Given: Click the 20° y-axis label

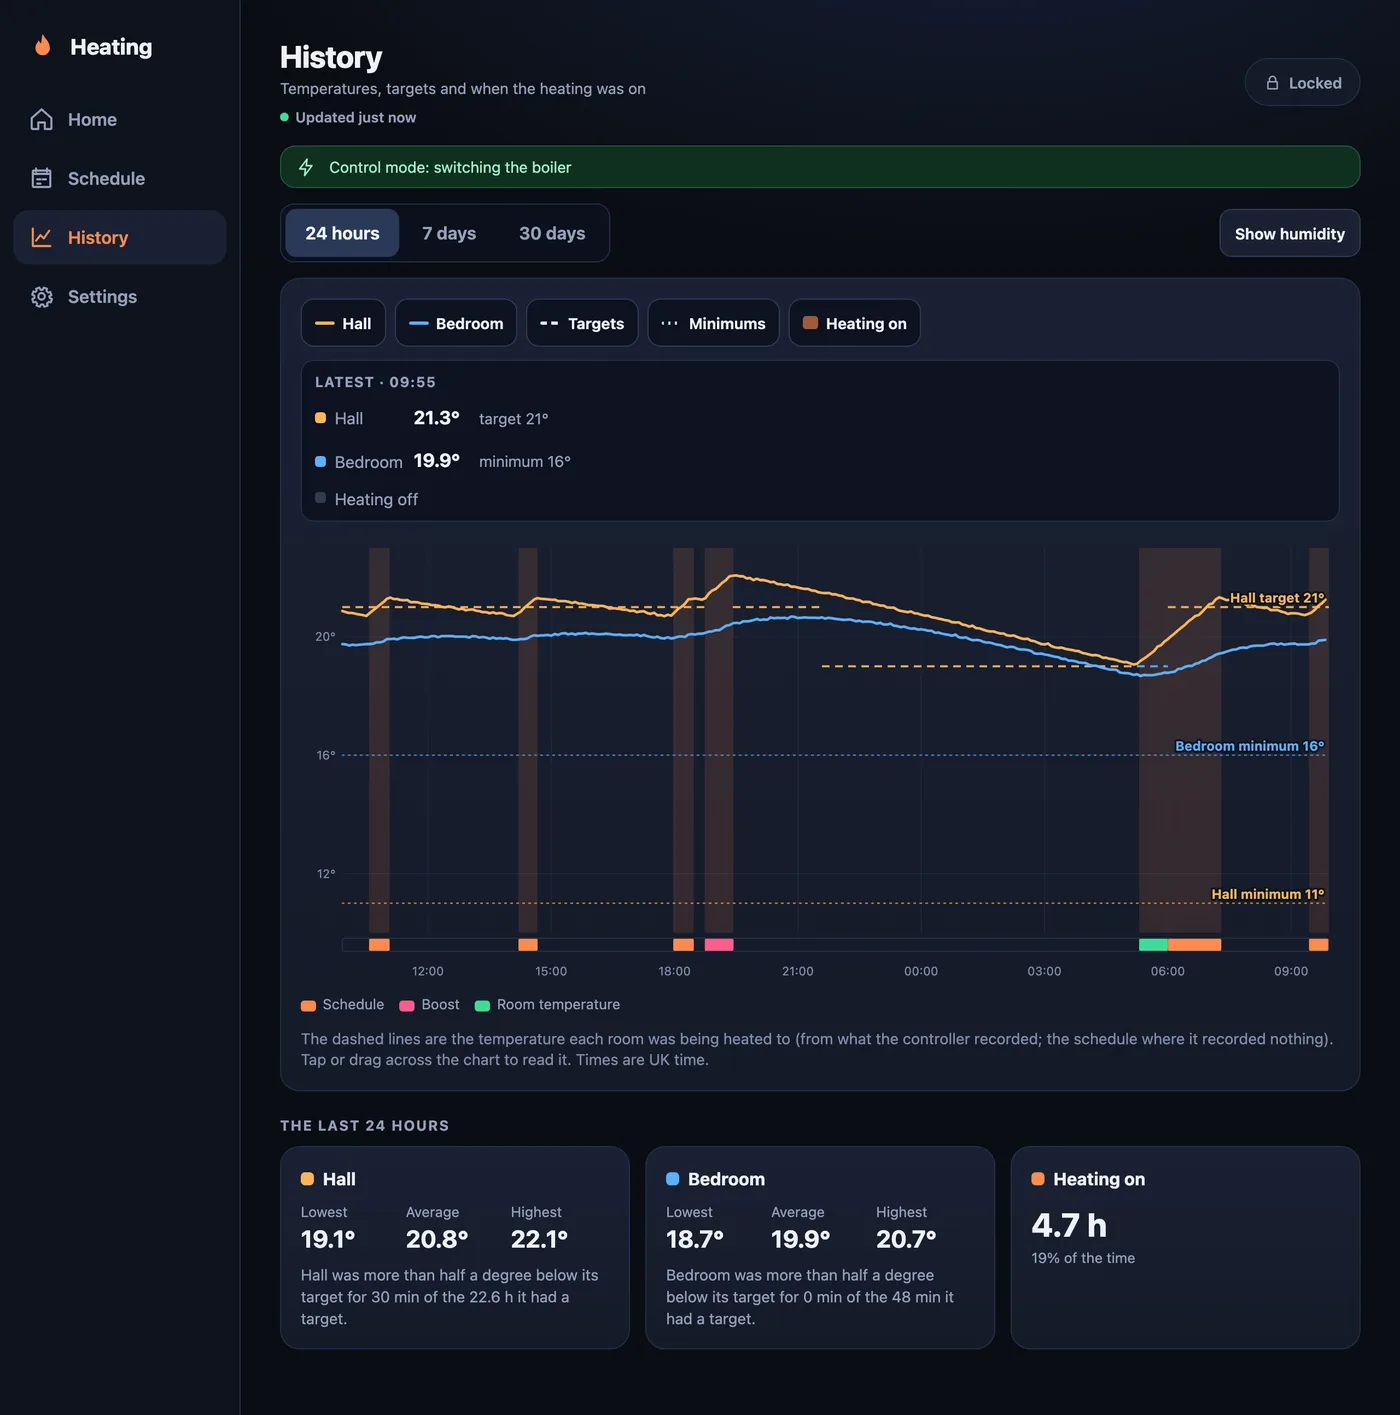Looking at the screenshot, I should point(325,636).
